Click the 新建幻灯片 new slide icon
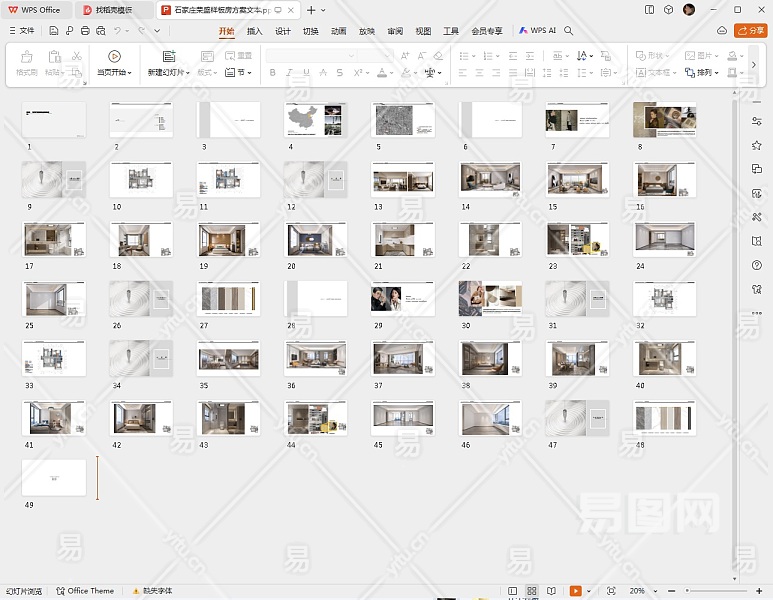Screen dimensions: 773x600 click(168, 56)
